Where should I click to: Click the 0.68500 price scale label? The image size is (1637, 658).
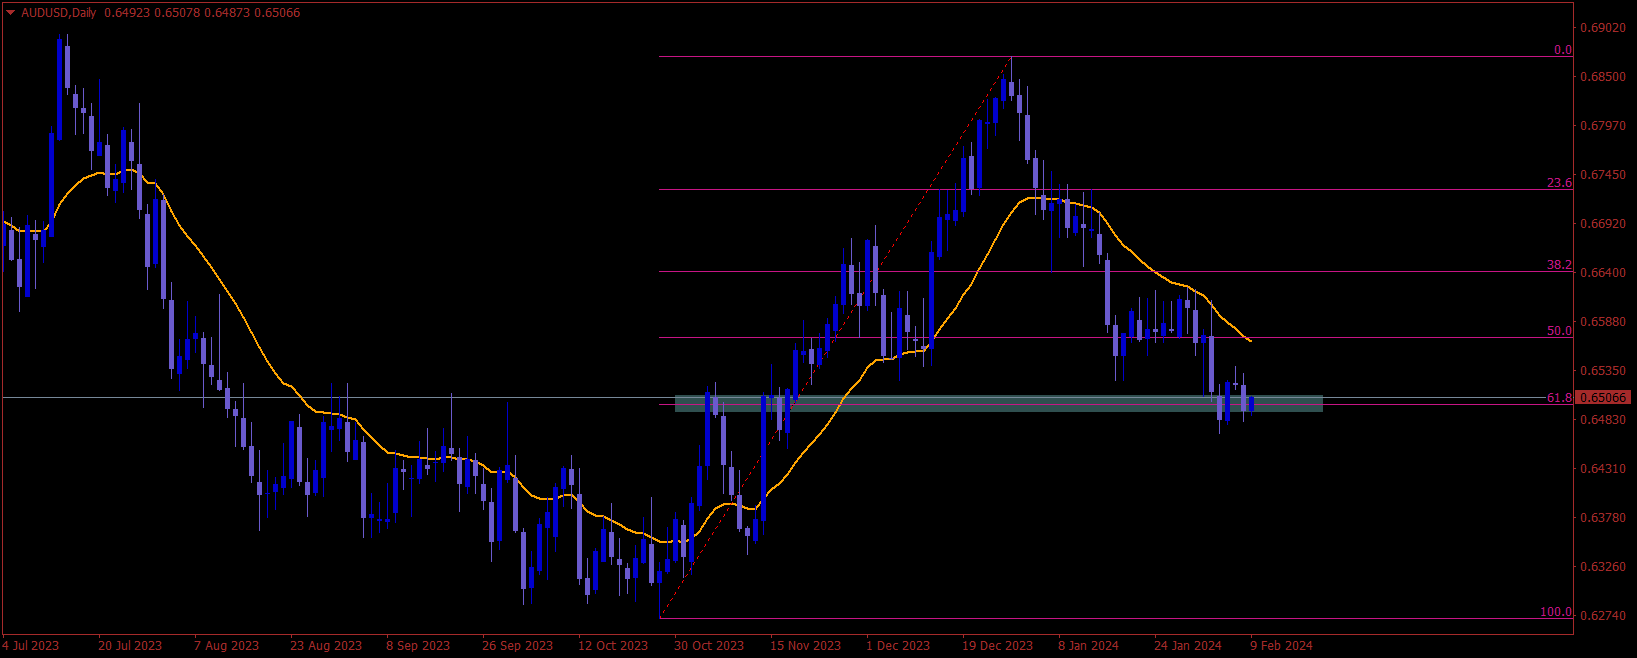click(x=1603, y=77)
